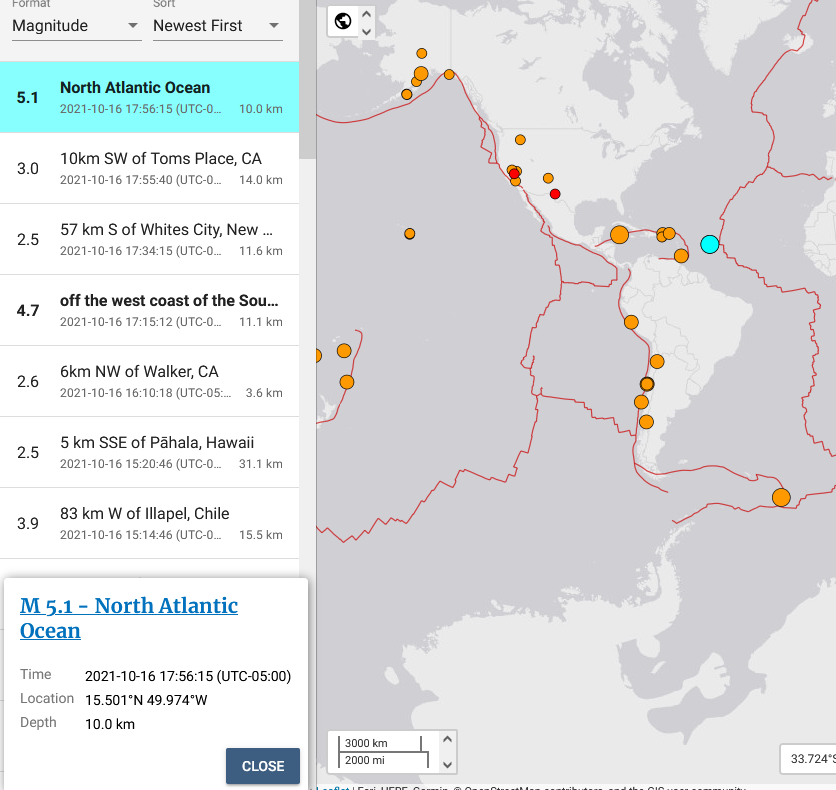Click the earthquake list scrollbar thumb
The image size is (836, 790).
pyautogui.click(x=307, y=79)
